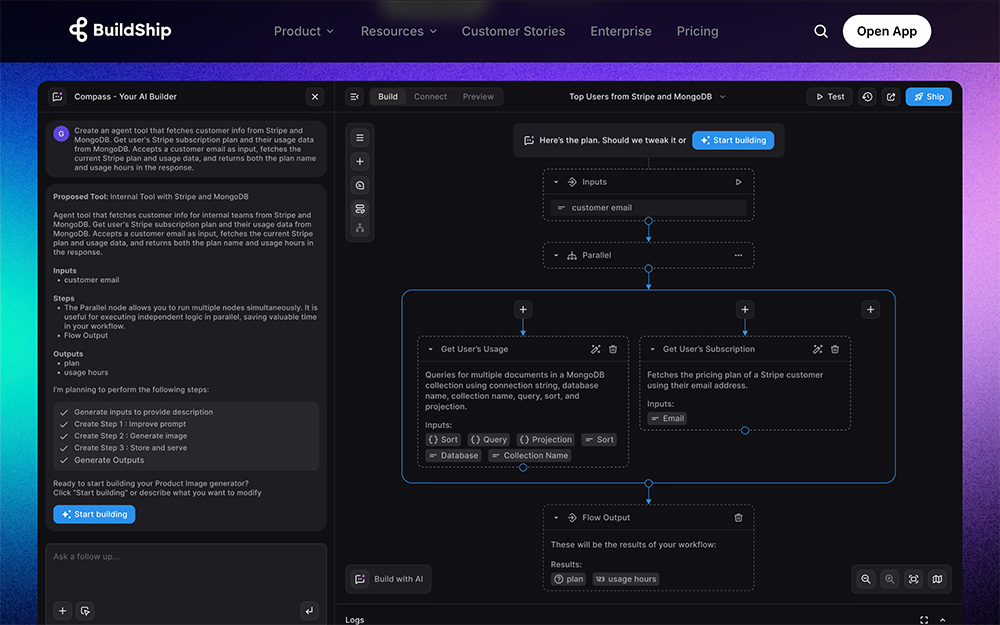Run the Inputs node play icon
The image size is (1000, 625).
click(739, 182)
